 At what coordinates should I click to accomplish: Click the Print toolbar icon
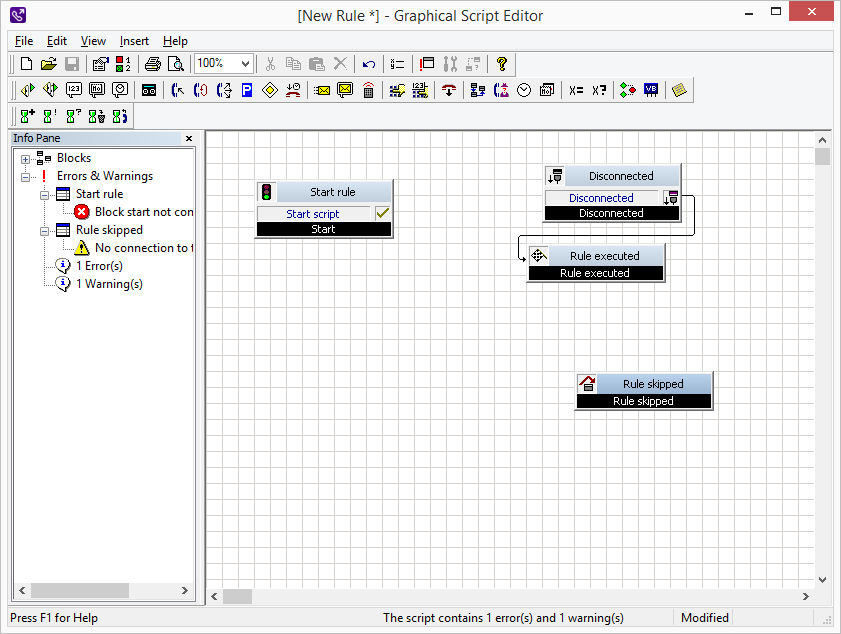pos(152,64)
